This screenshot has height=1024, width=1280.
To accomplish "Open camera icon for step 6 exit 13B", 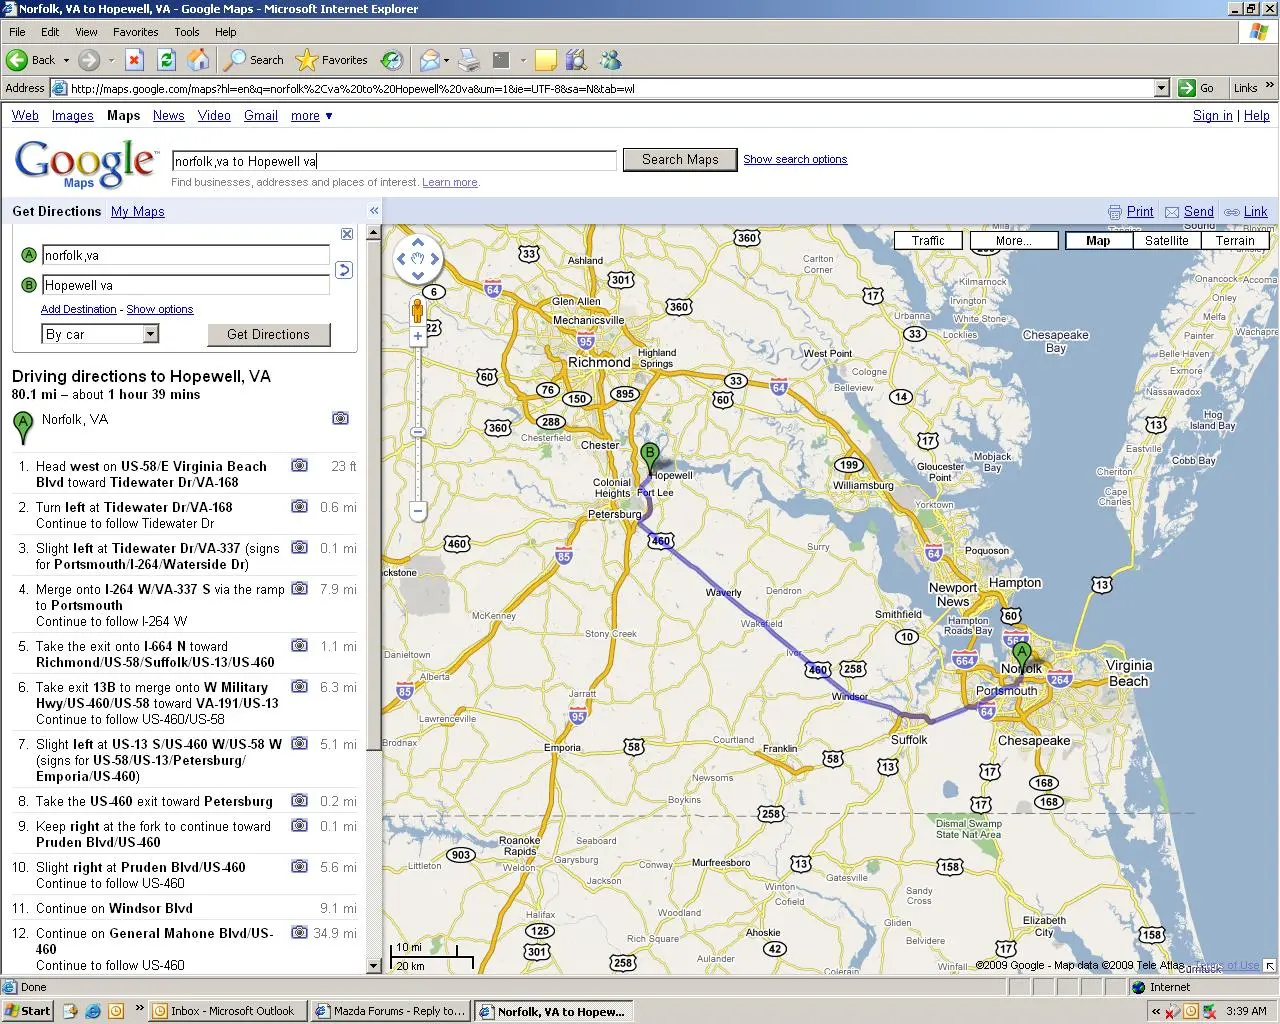I will pyautogui.click(x=299, y=686).
